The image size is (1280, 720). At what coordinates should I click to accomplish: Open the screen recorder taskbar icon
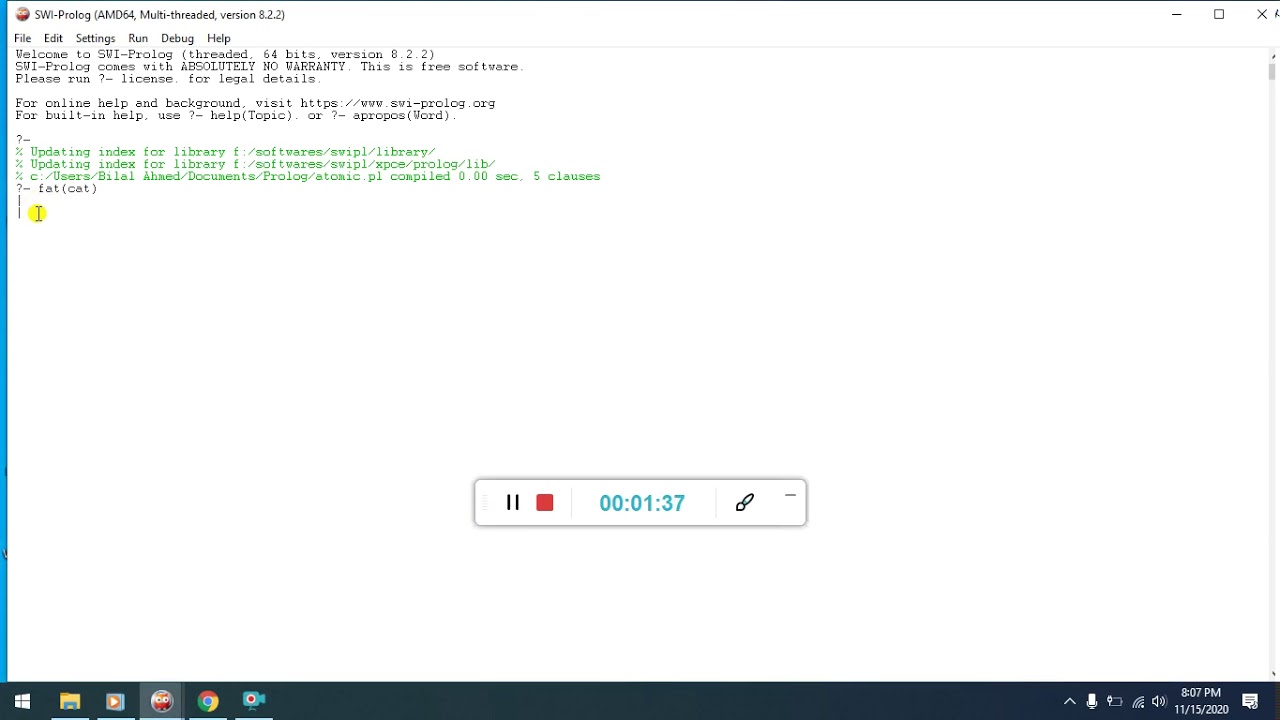(x=254, y=701)
